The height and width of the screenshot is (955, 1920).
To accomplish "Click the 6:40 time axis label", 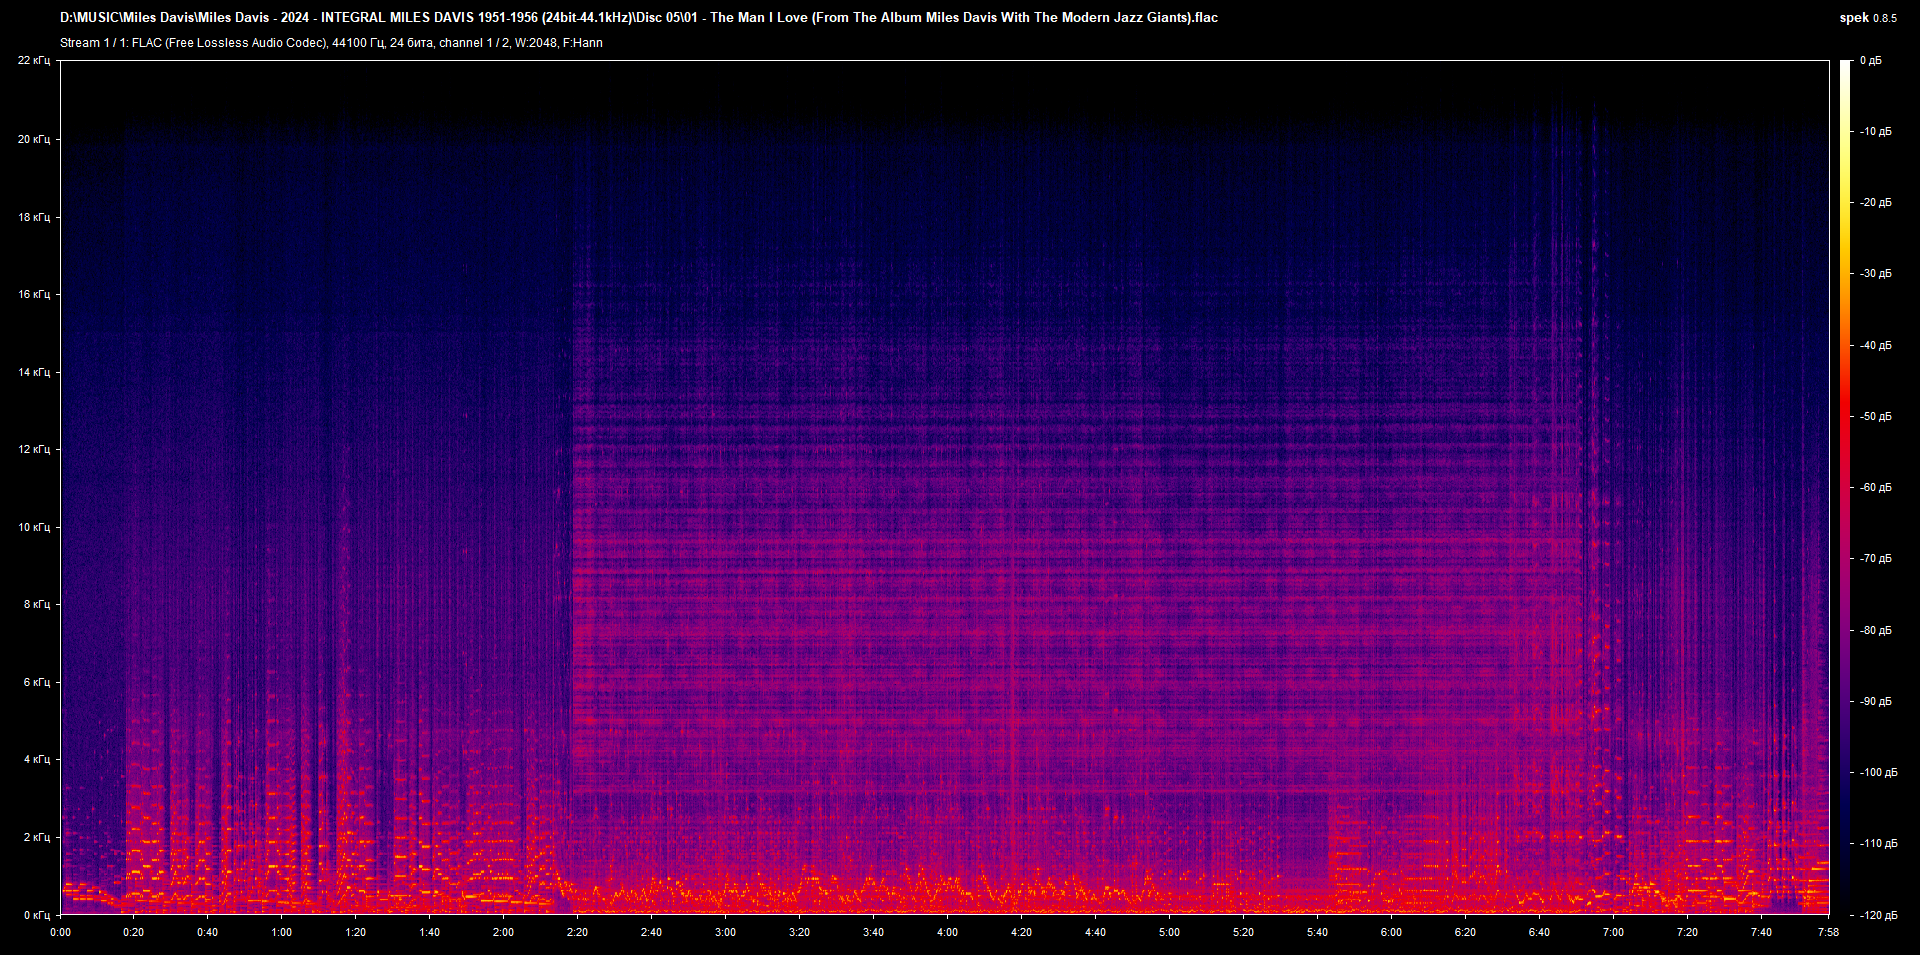I will click(x=1540, y=932).
